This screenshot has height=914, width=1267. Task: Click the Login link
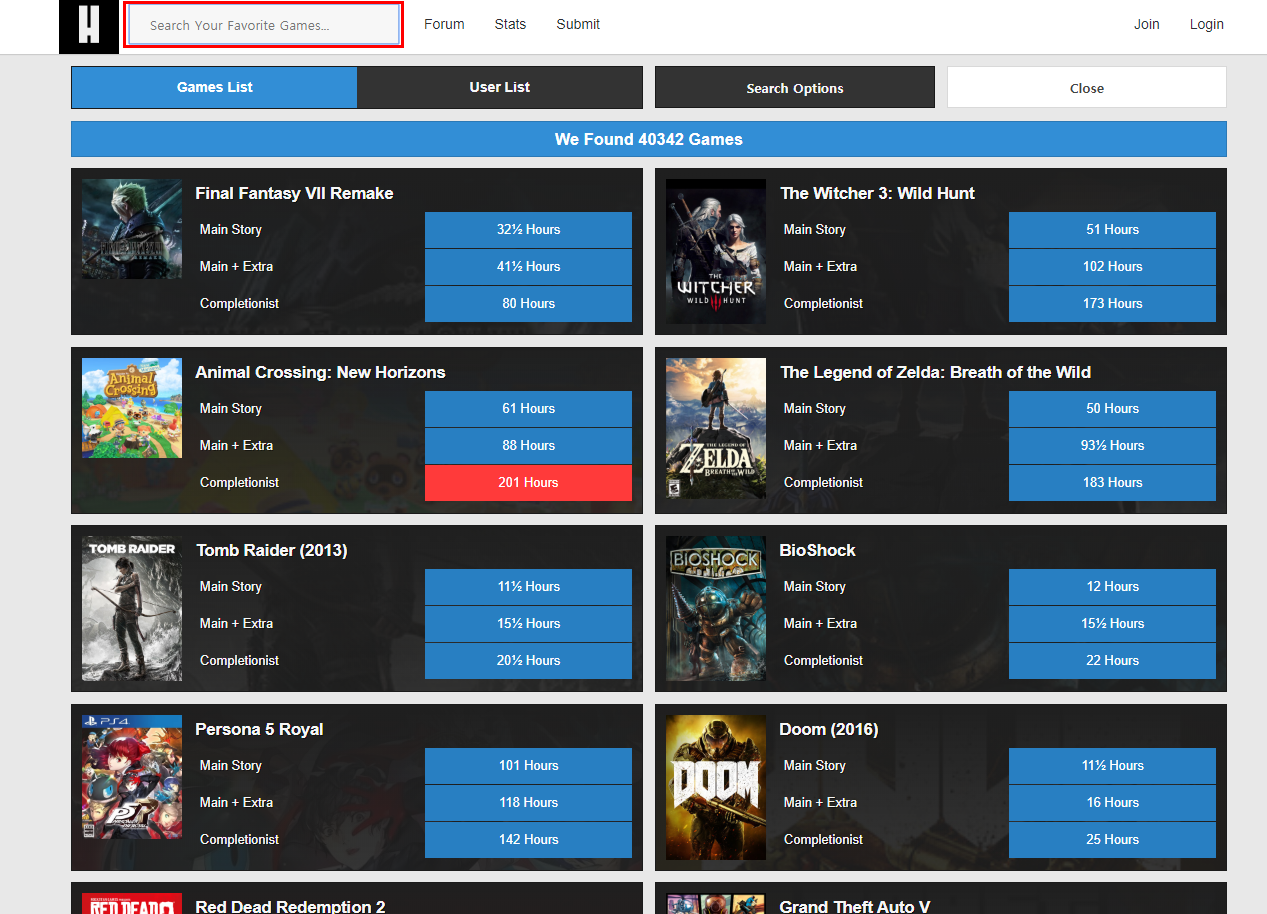1206,24
